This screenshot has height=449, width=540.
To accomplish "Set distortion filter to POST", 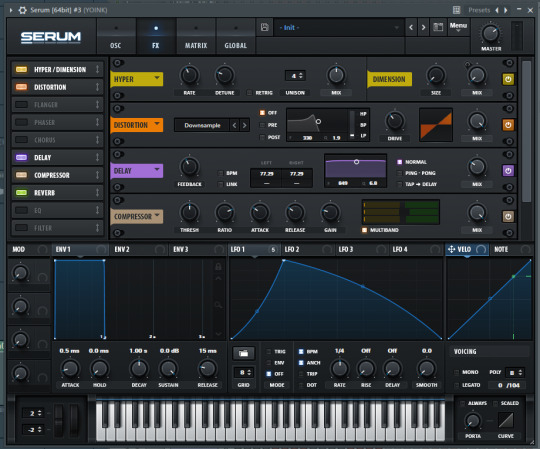I will (x=262, y=137).
